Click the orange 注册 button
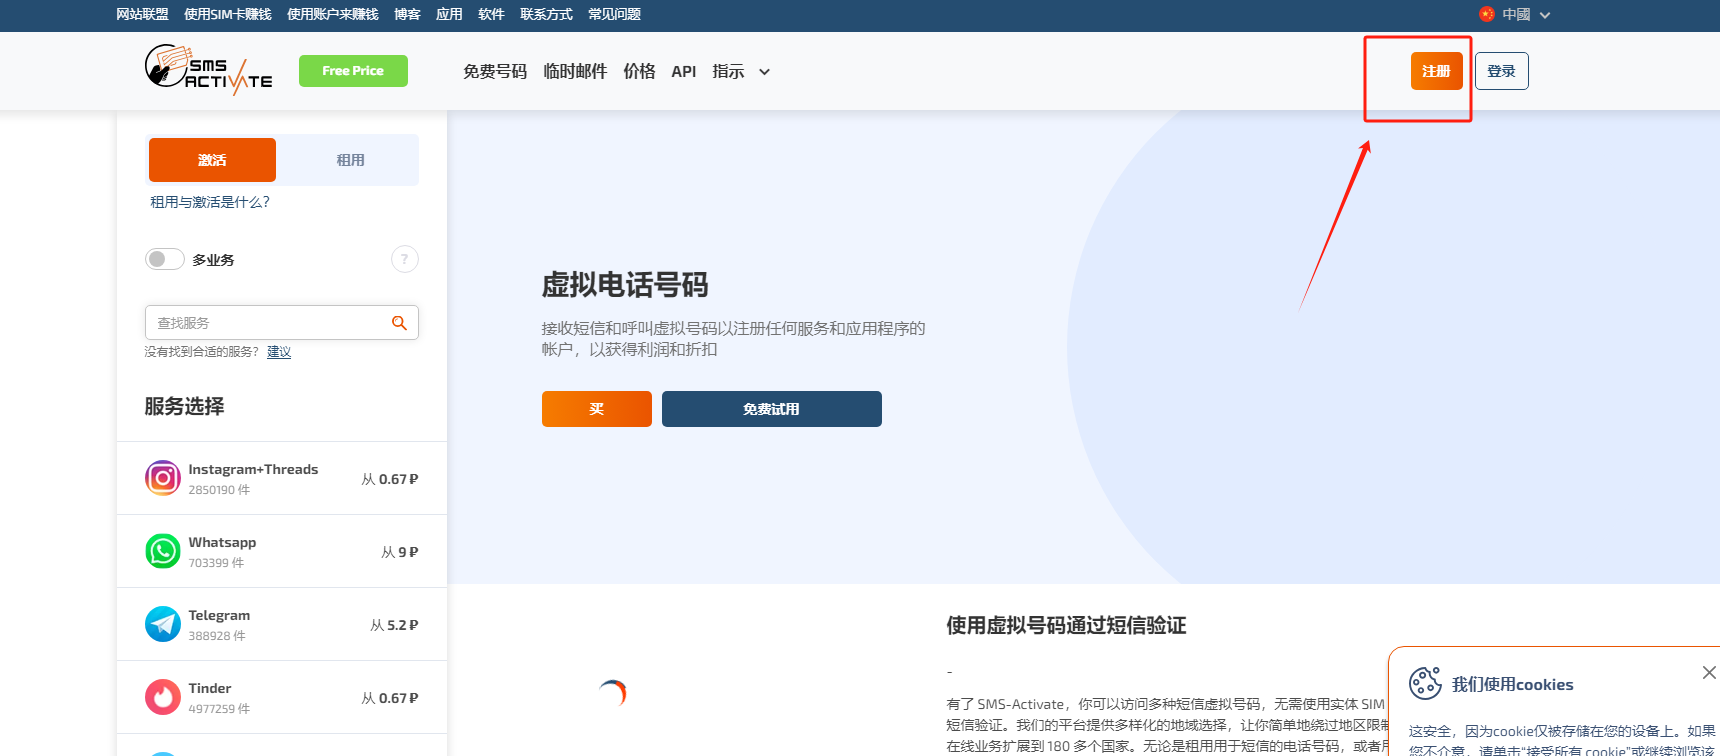 coord(1437,71)
